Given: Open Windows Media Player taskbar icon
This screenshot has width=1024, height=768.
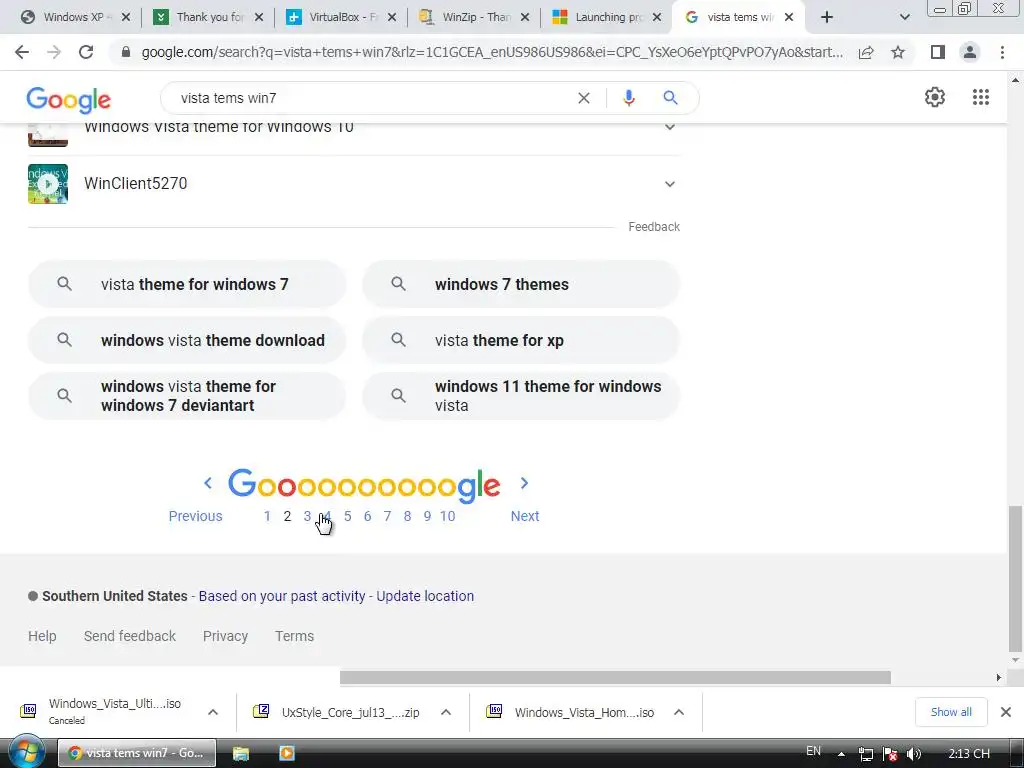Looking at the screenshot, I should pos(286,753).
